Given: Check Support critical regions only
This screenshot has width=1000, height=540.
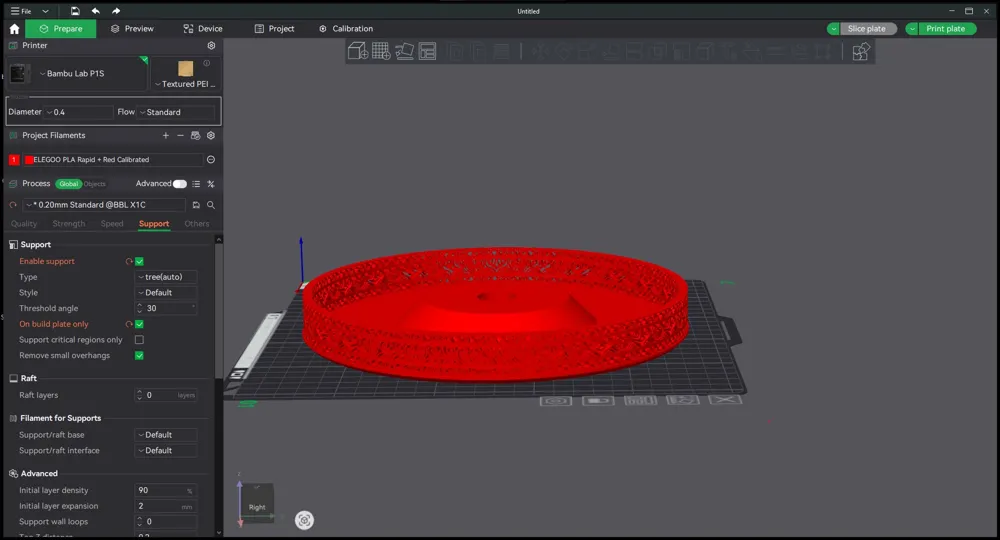Looking at the screenshot, I should [x=139, y=340].
